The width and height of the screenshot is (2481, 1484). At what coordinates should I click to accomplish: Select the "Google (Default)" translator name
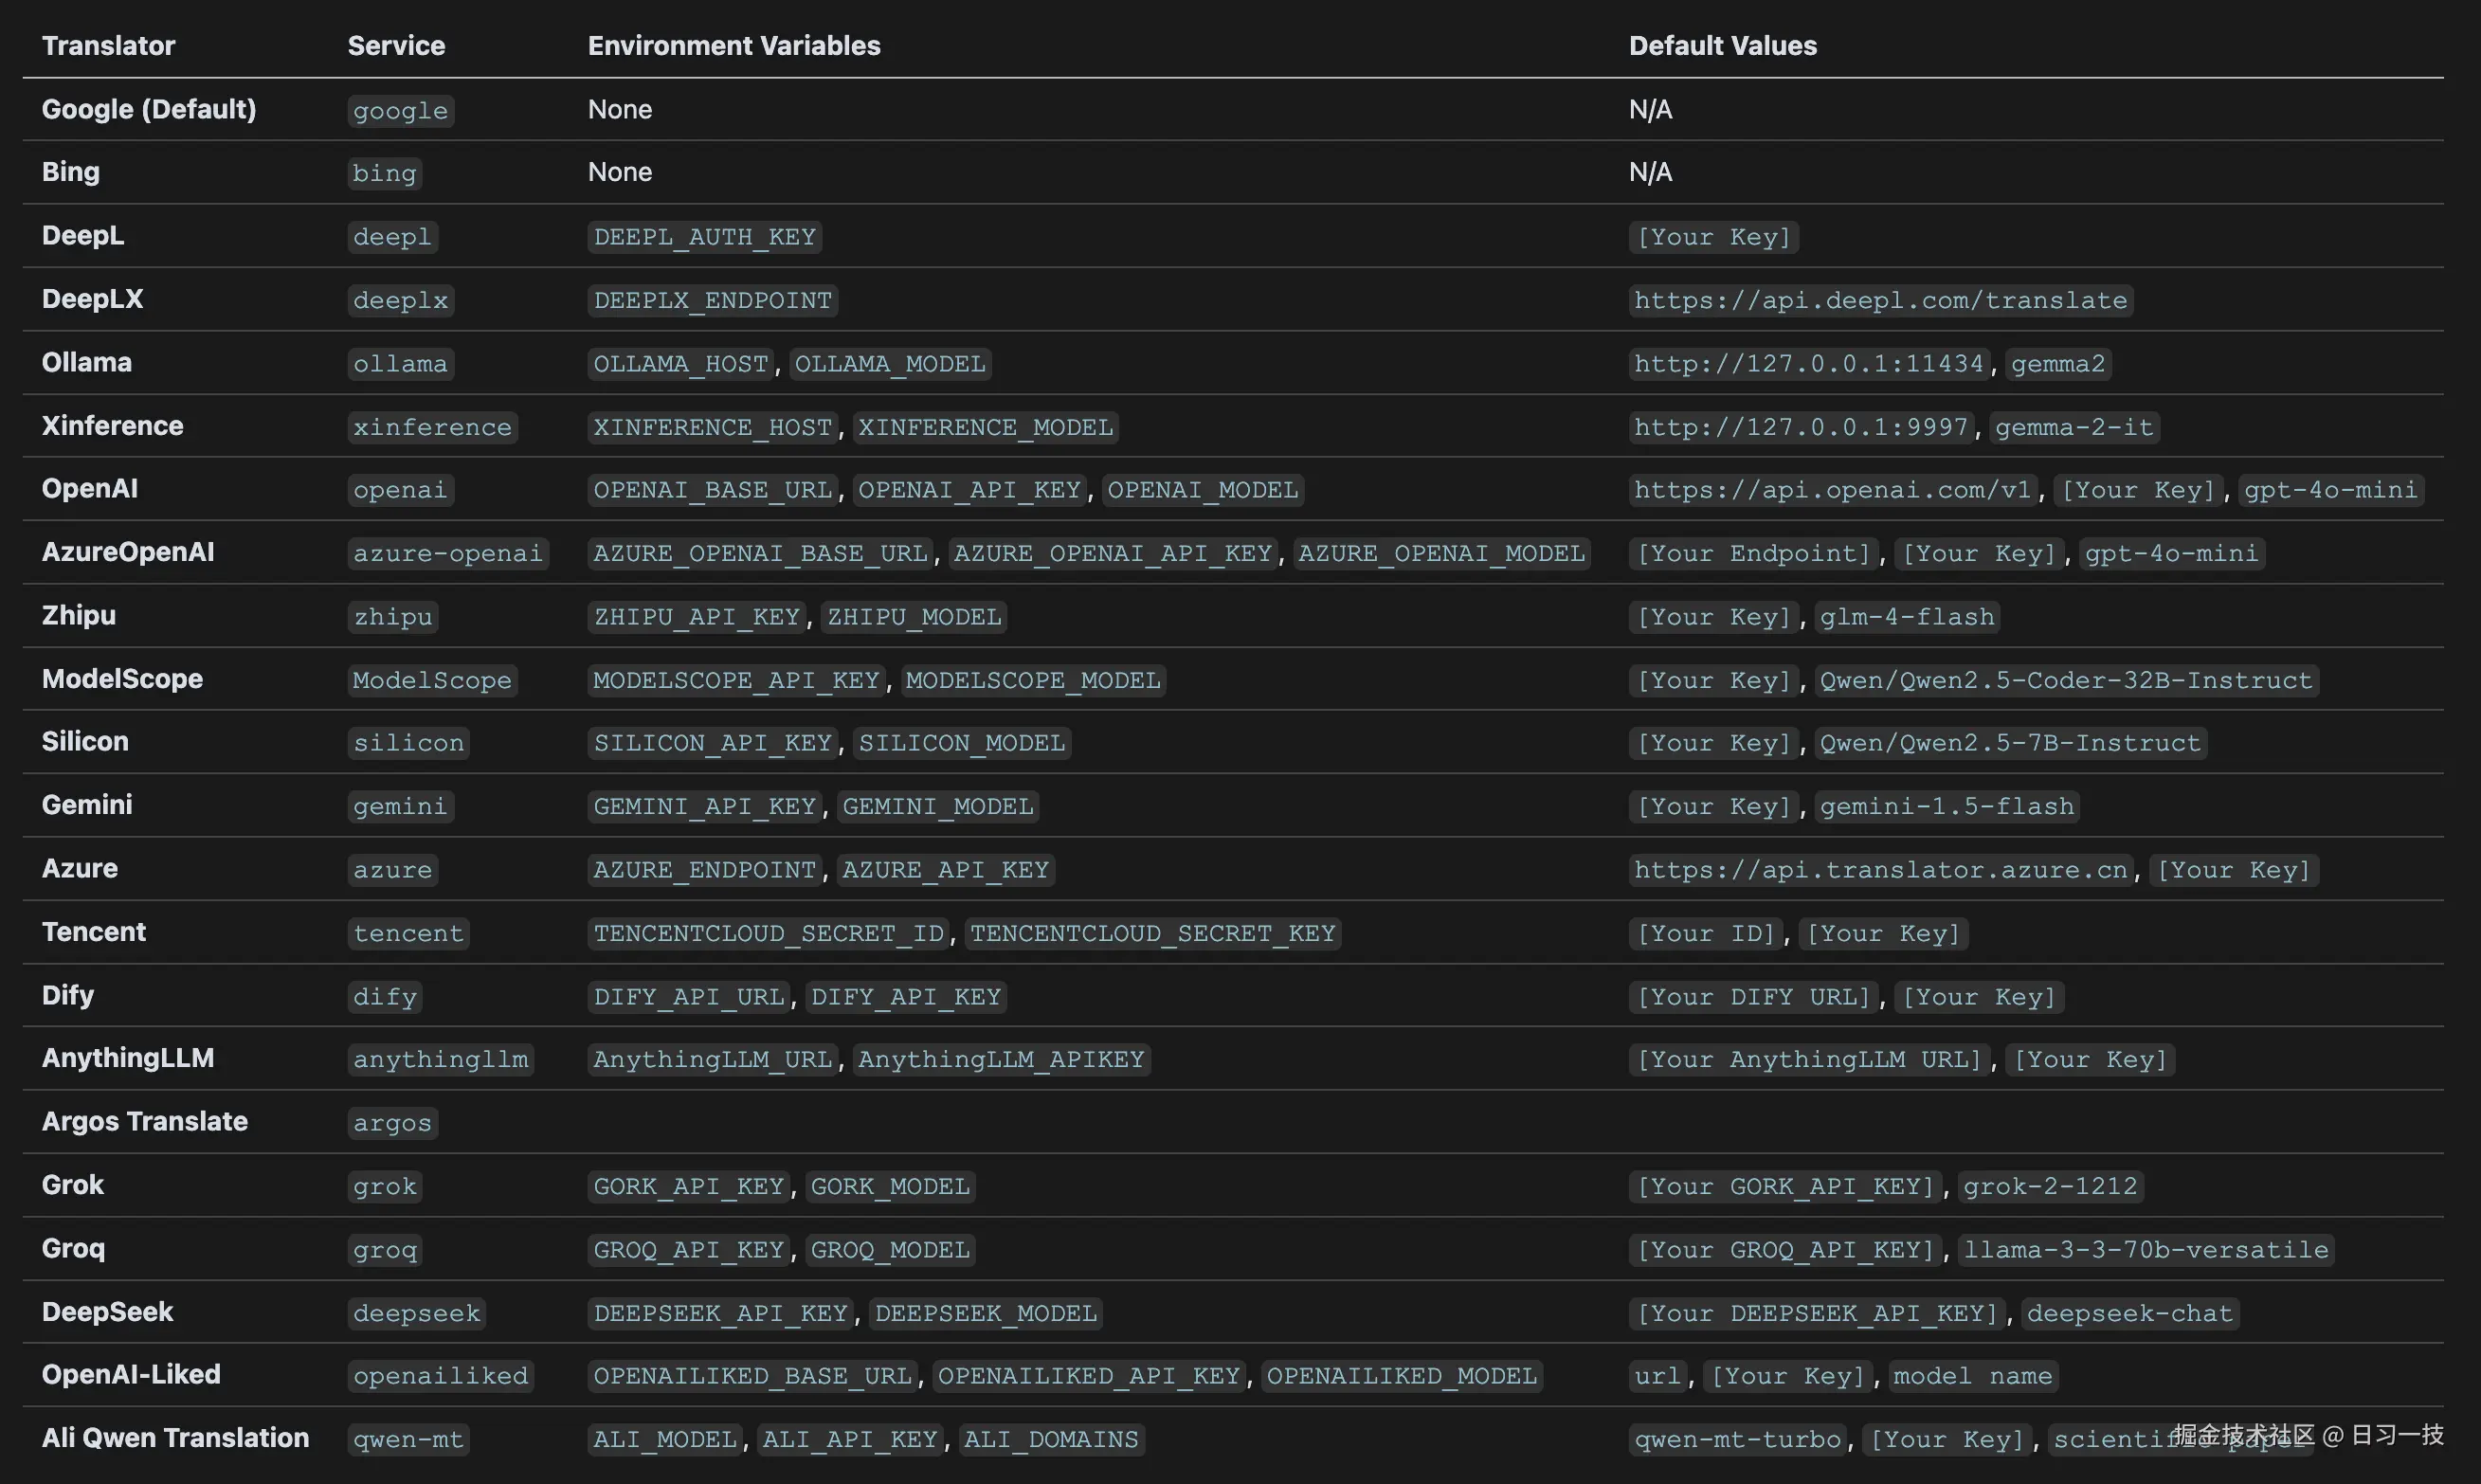(149, 109)
